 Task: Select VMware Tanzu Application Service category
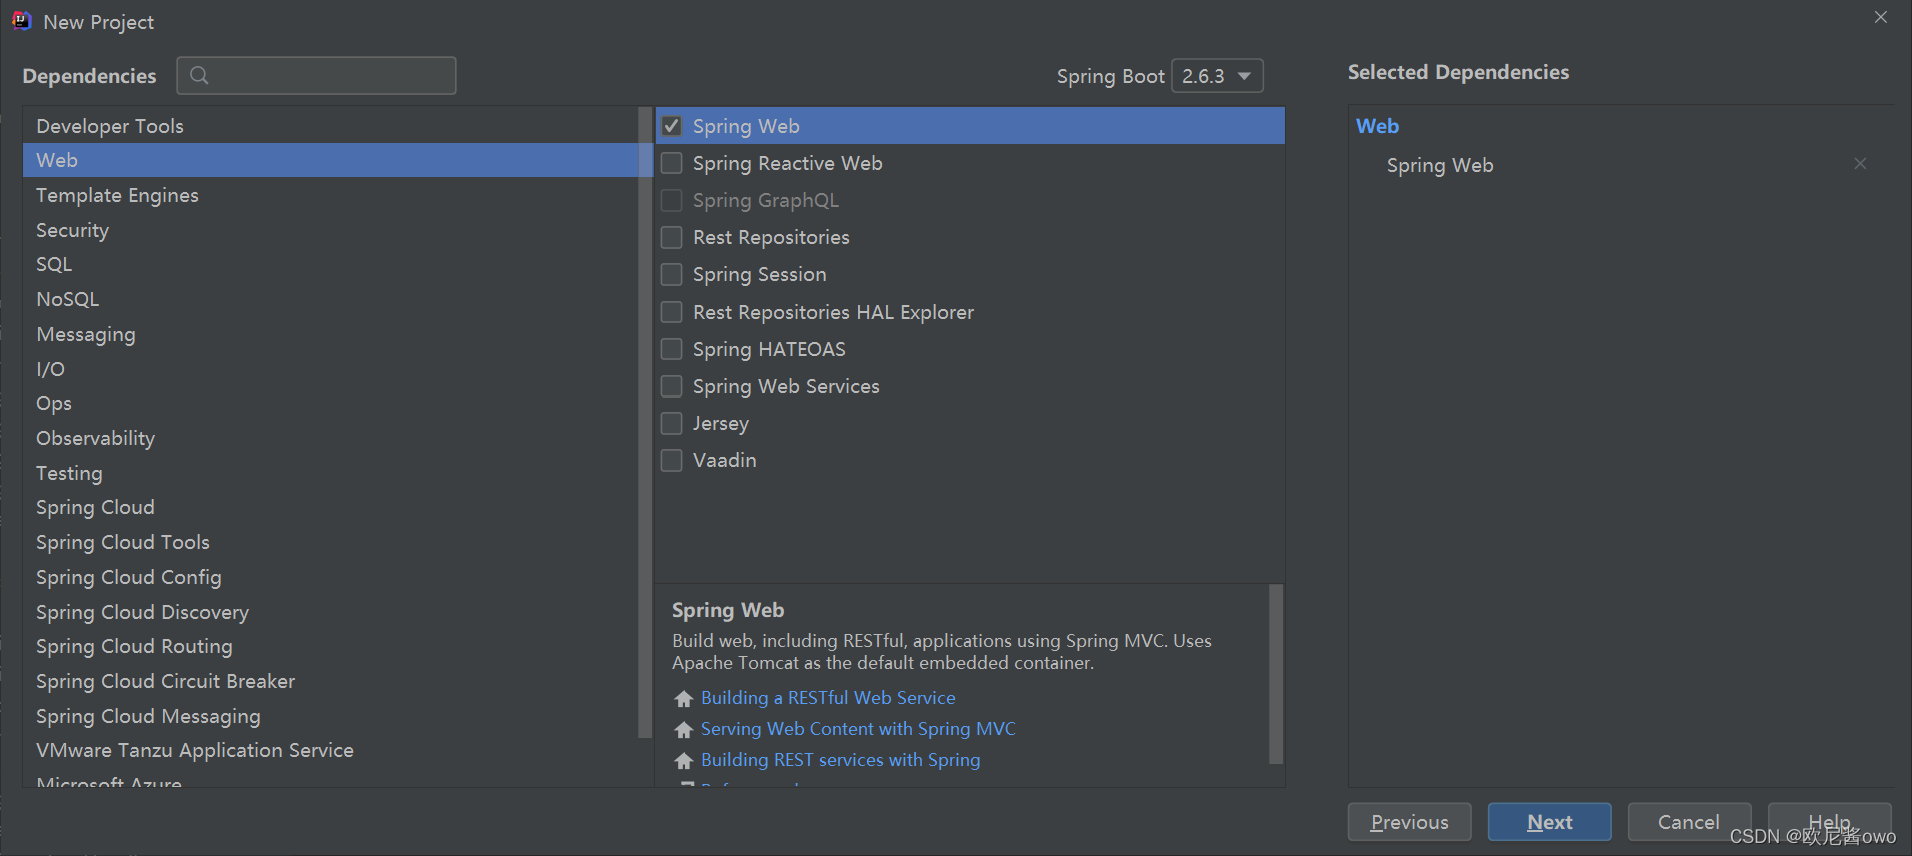(x=330, y=750)
